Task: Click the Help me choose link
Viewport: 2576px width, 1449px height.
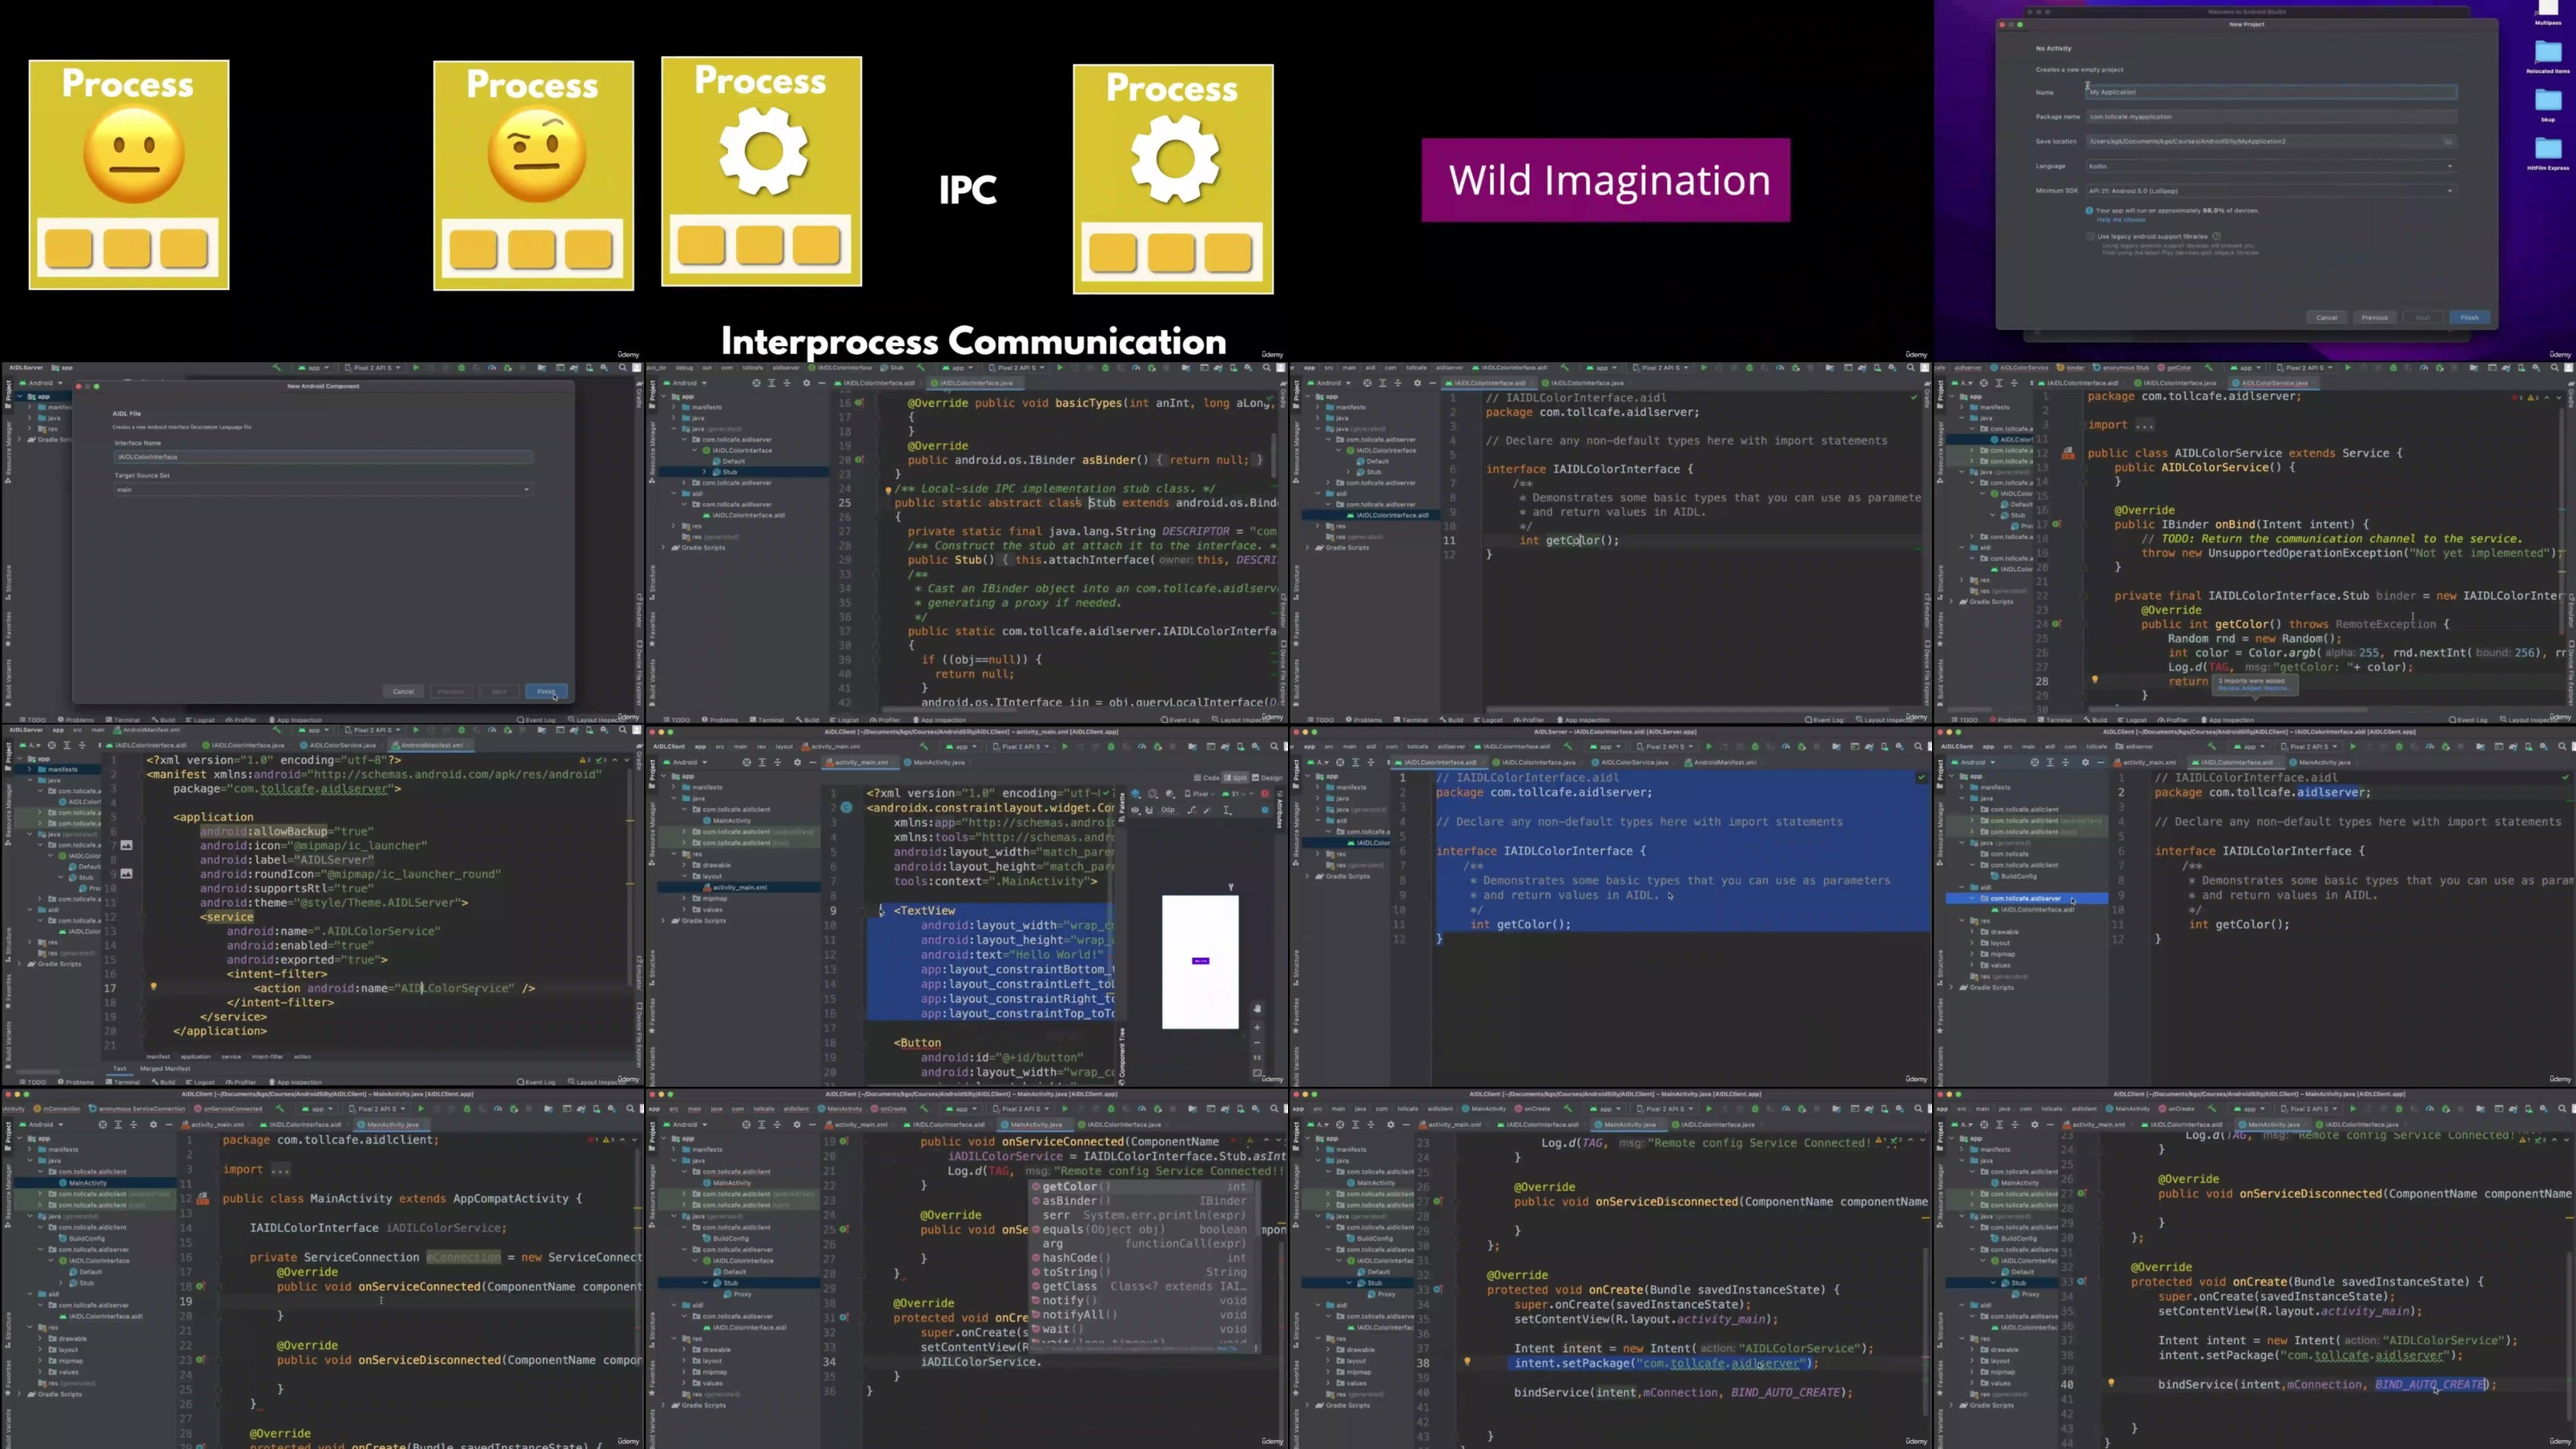Action: [x=2121, y=220]
